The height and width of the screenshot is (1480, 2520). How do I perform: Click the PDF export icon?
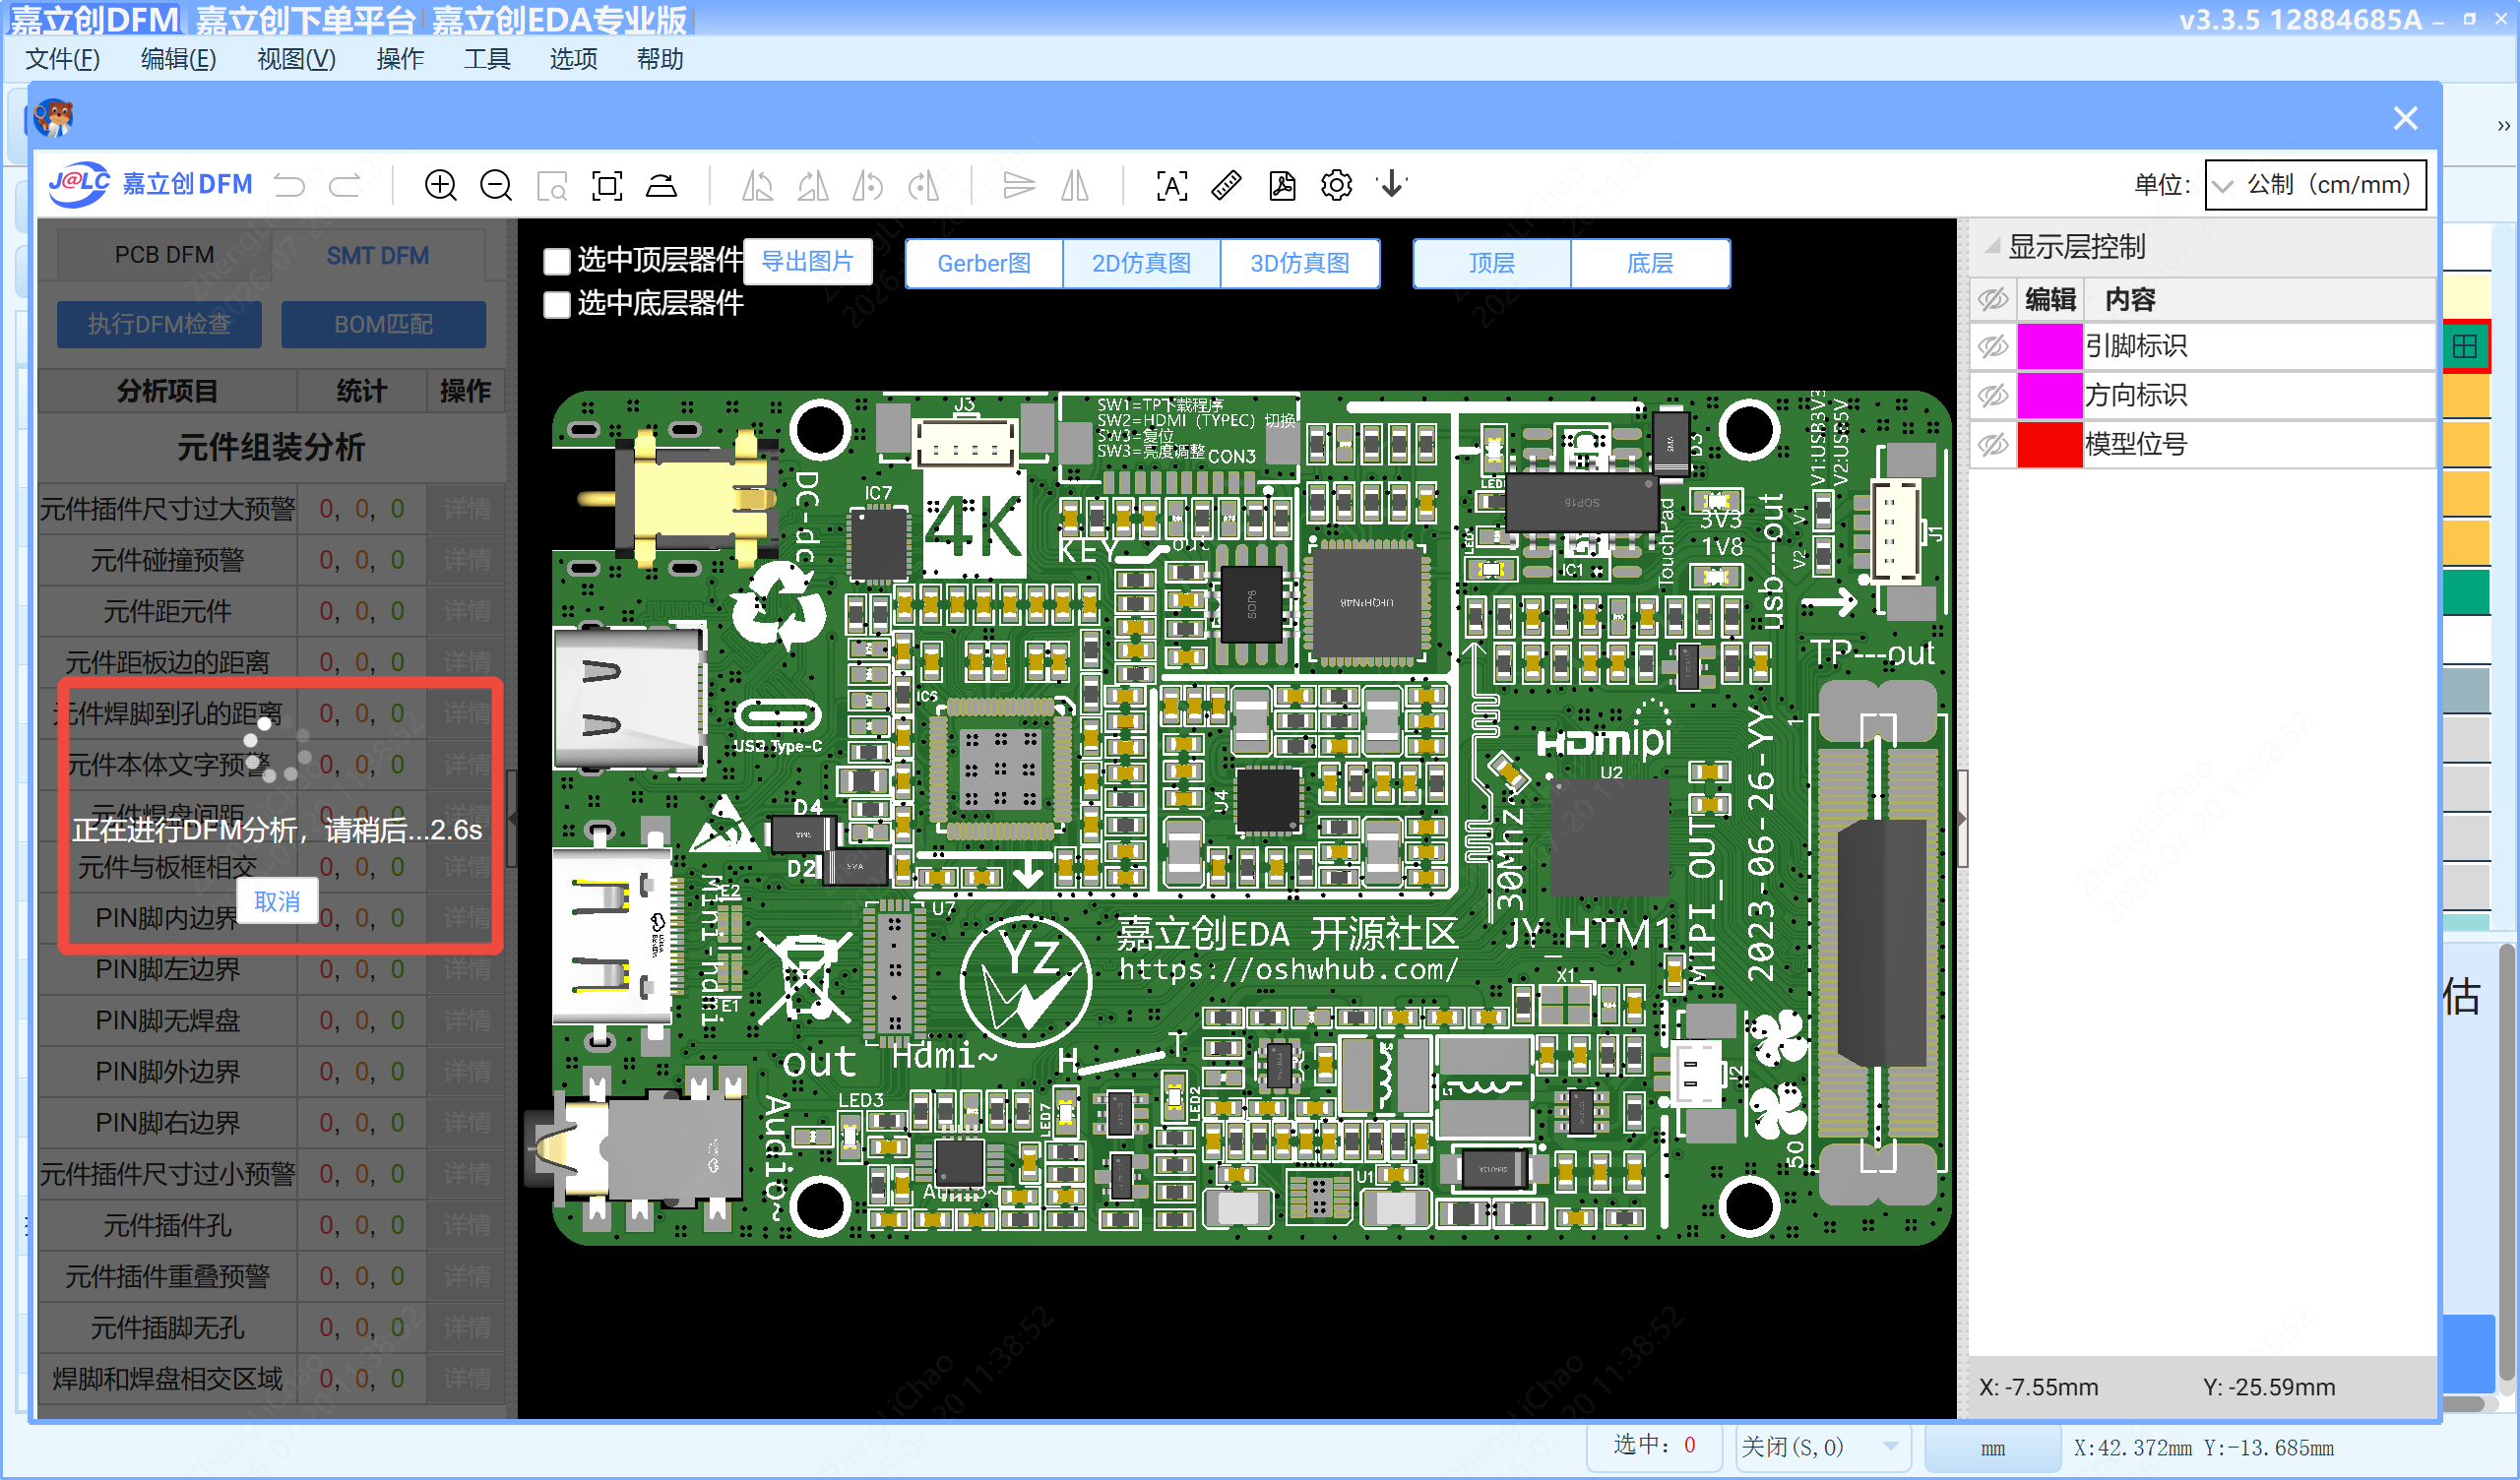pyautogui.click(x=1282, y=185)
